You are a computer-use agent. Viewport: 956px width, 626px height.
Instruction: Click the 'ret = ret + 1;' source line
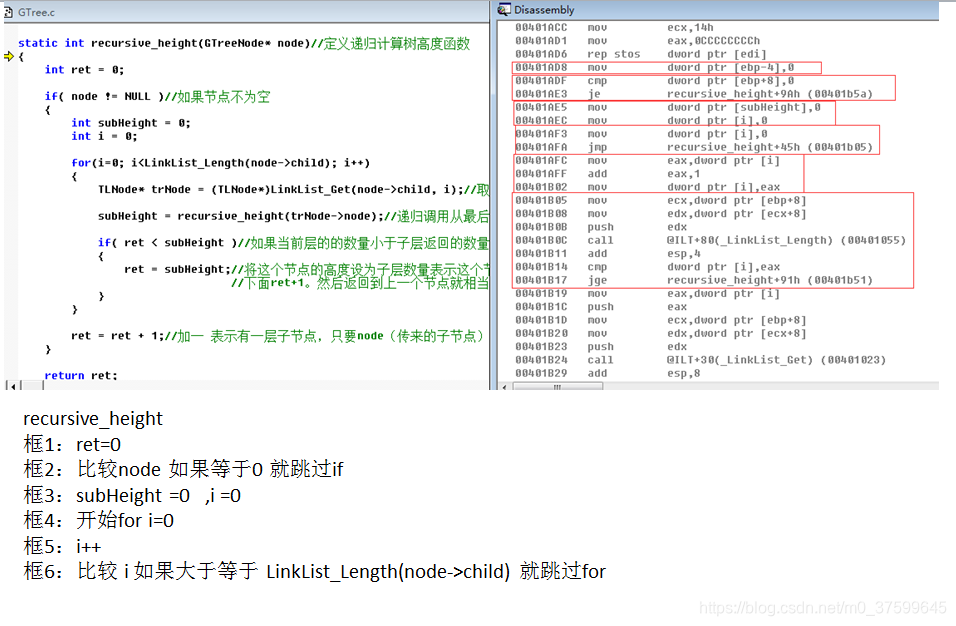click(x=277, y=336)
